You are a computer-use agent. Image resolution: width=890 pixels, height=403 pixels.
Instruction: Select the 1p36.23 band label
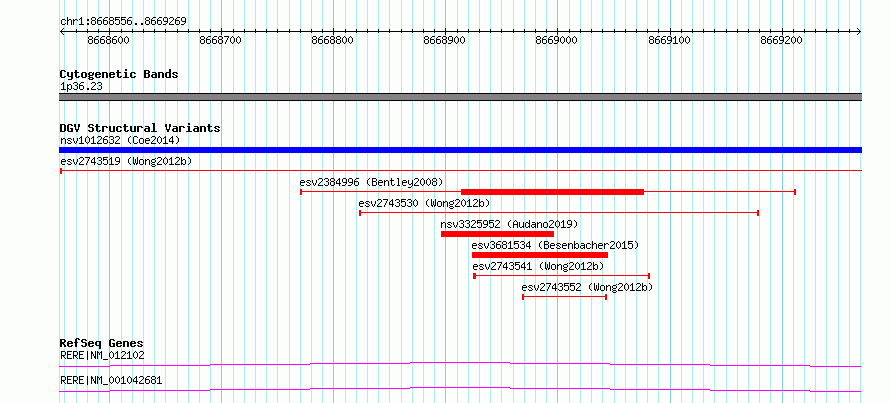click(x=81, y=86)
